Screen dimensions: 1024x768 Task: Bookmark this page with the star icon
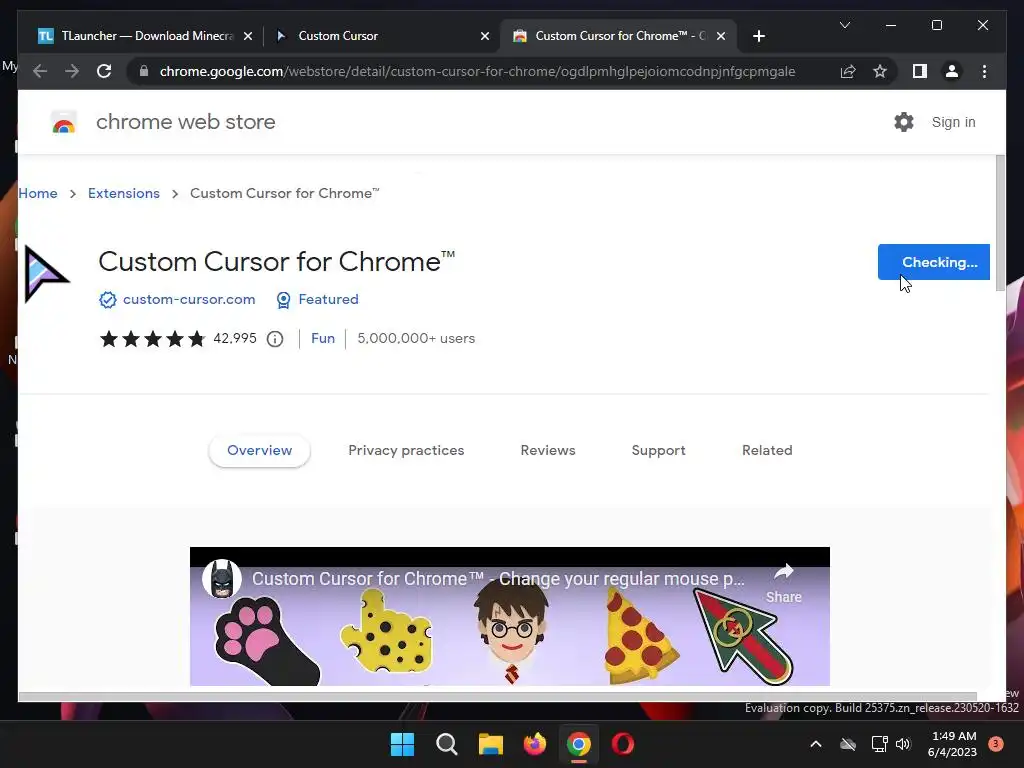click(880, 71)
